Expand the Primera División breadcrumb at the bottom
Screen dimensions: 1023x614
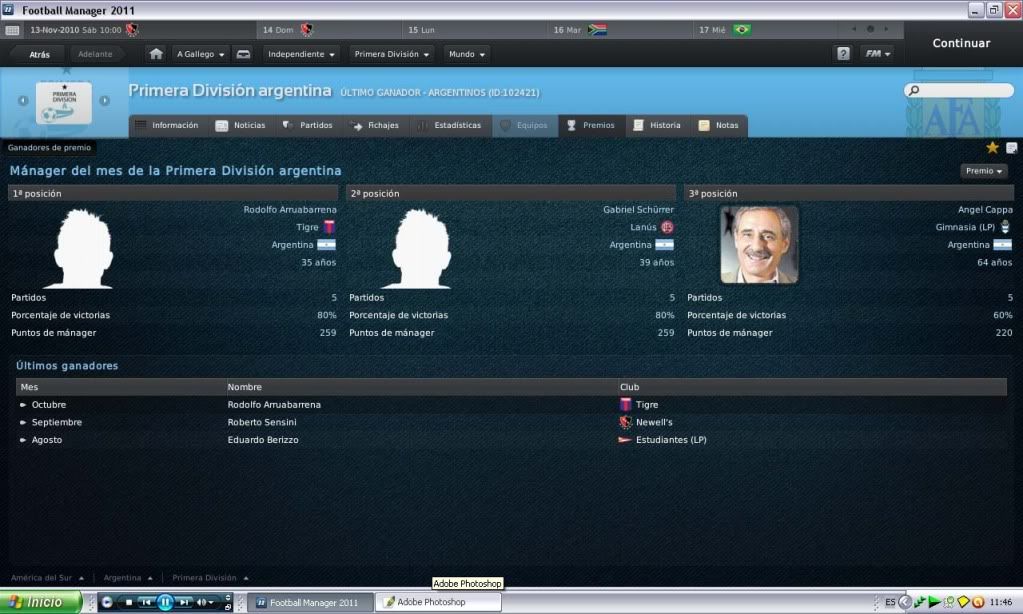[210, 577]
